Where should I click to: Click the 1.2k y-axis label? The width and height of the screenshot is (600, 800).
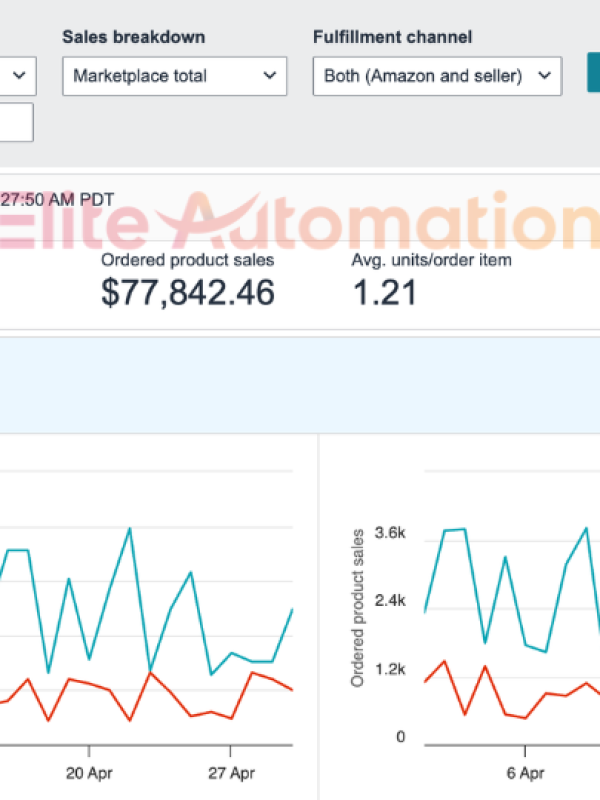(390, 669)
